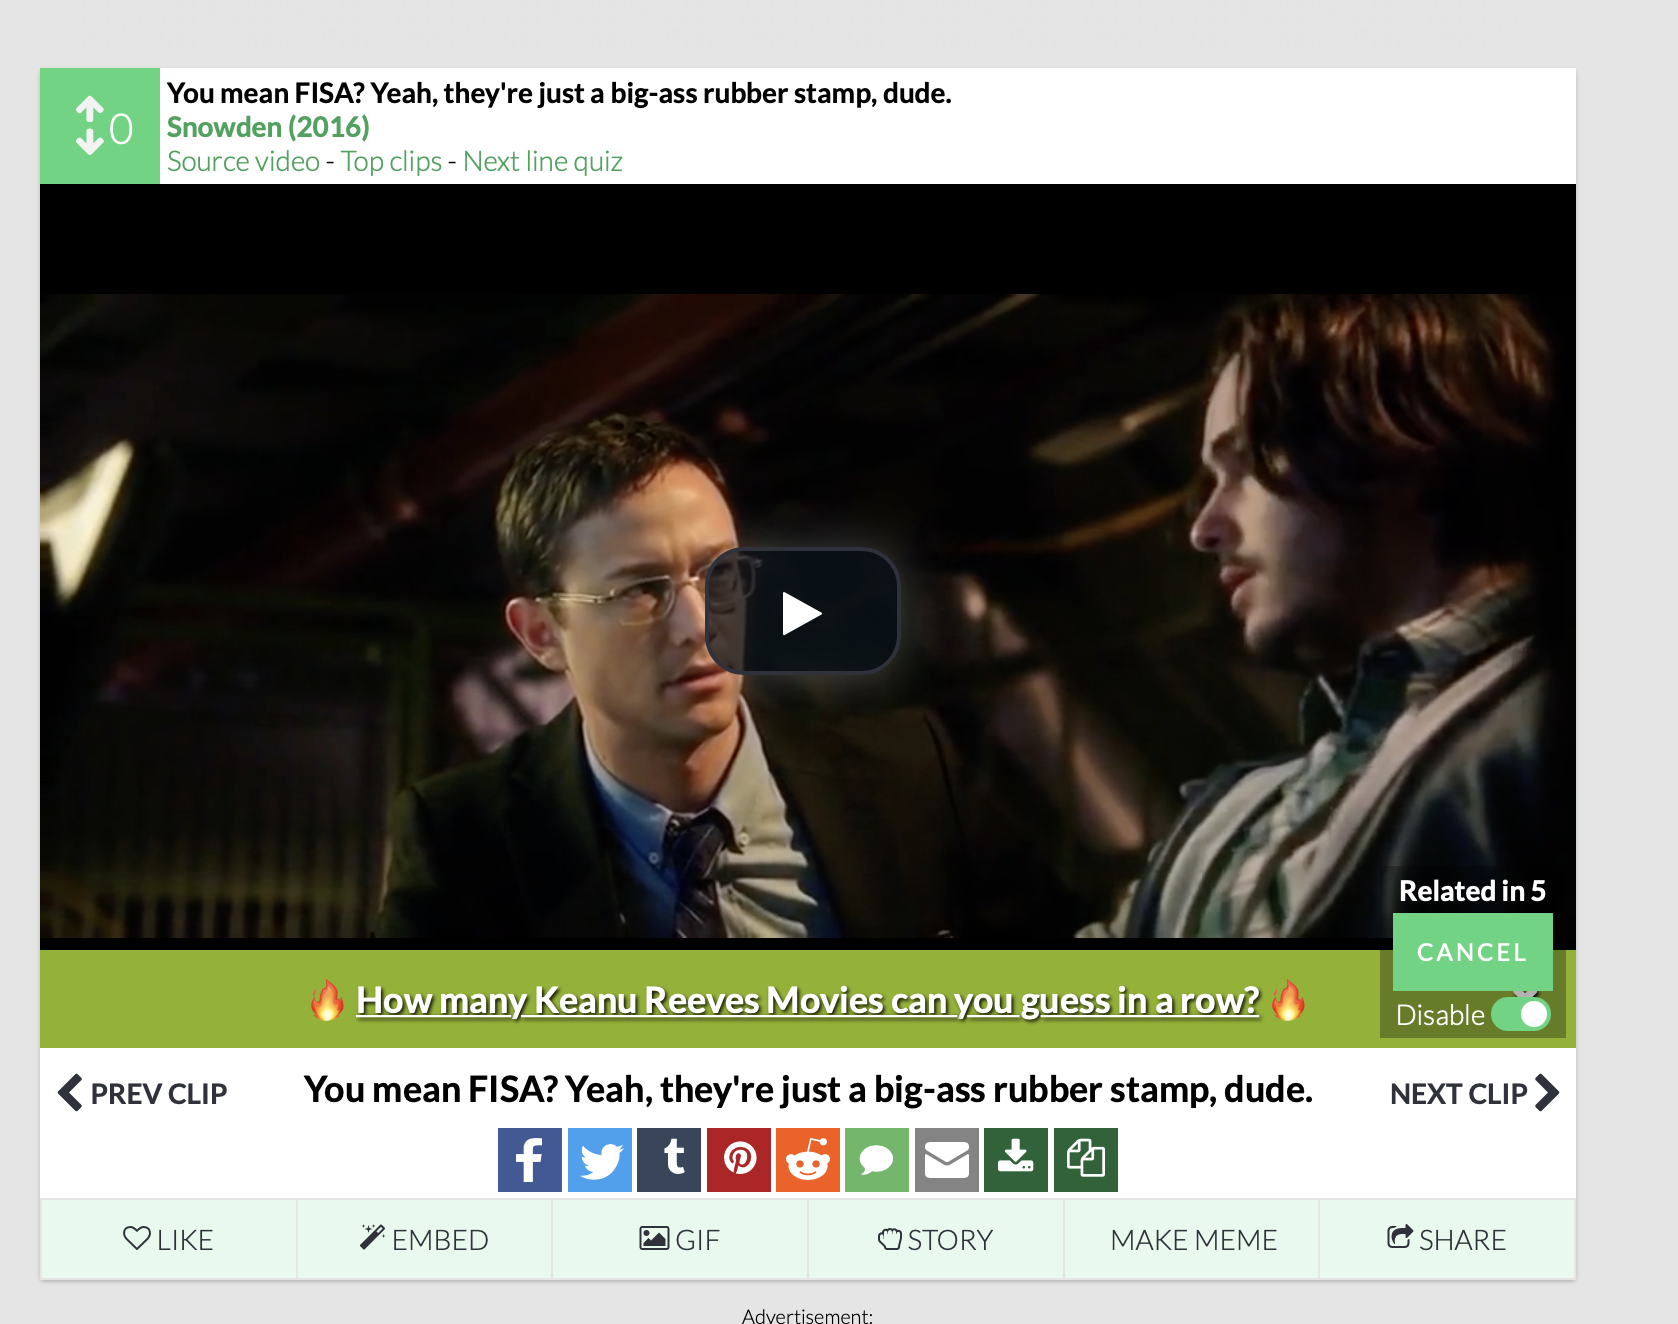Viewport: 1678px width, 1324px height.
Task: Downvote the clip with the down arrow
Action: pyautogui.click(x=90, y=142)
